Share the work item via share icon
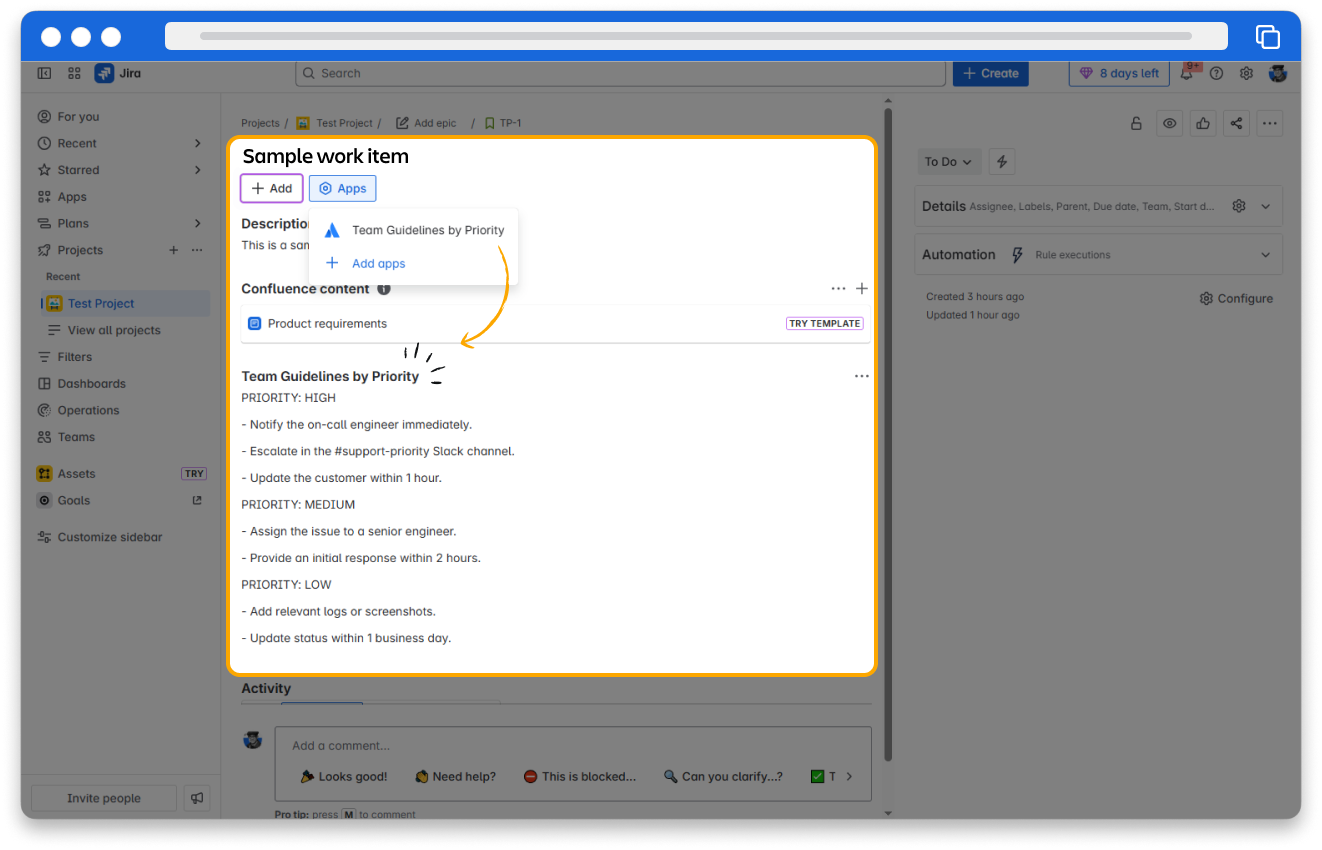The height and width of the screenshot is (850, 1322). [x=1237, y=123]
